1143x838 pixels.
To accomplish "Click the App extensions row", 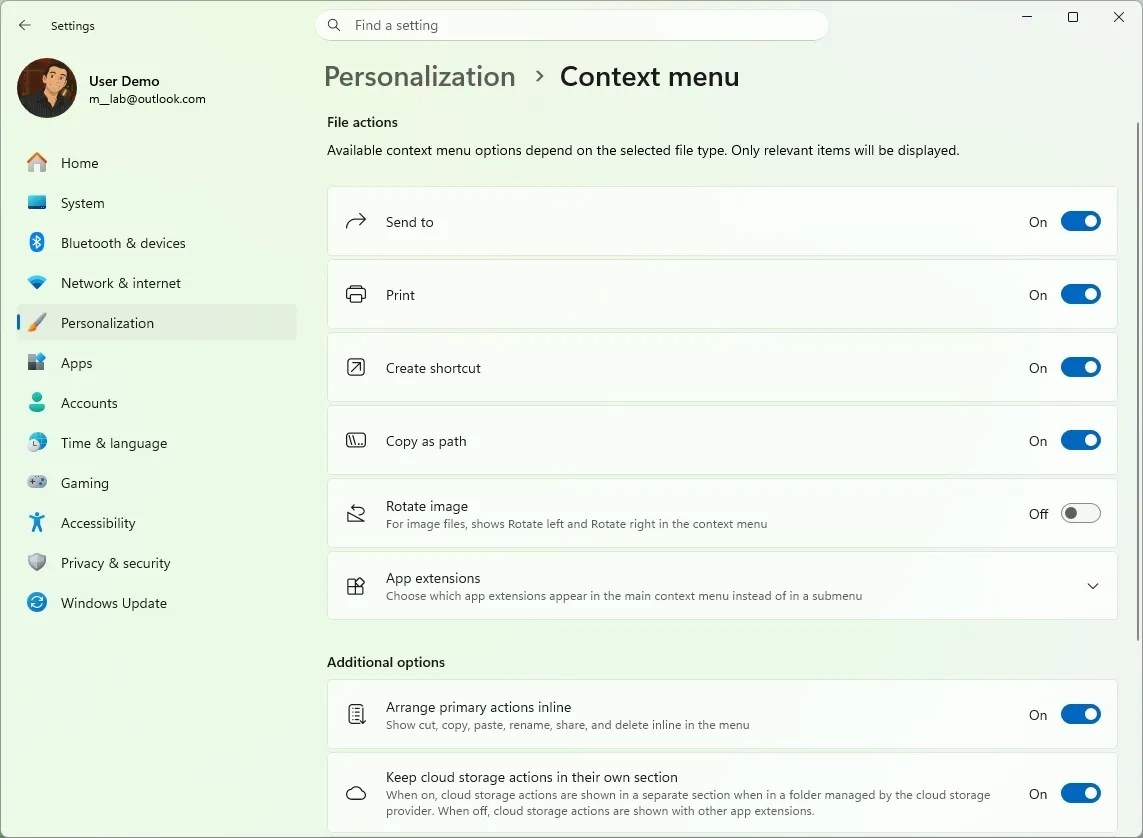I will (722, 587).
